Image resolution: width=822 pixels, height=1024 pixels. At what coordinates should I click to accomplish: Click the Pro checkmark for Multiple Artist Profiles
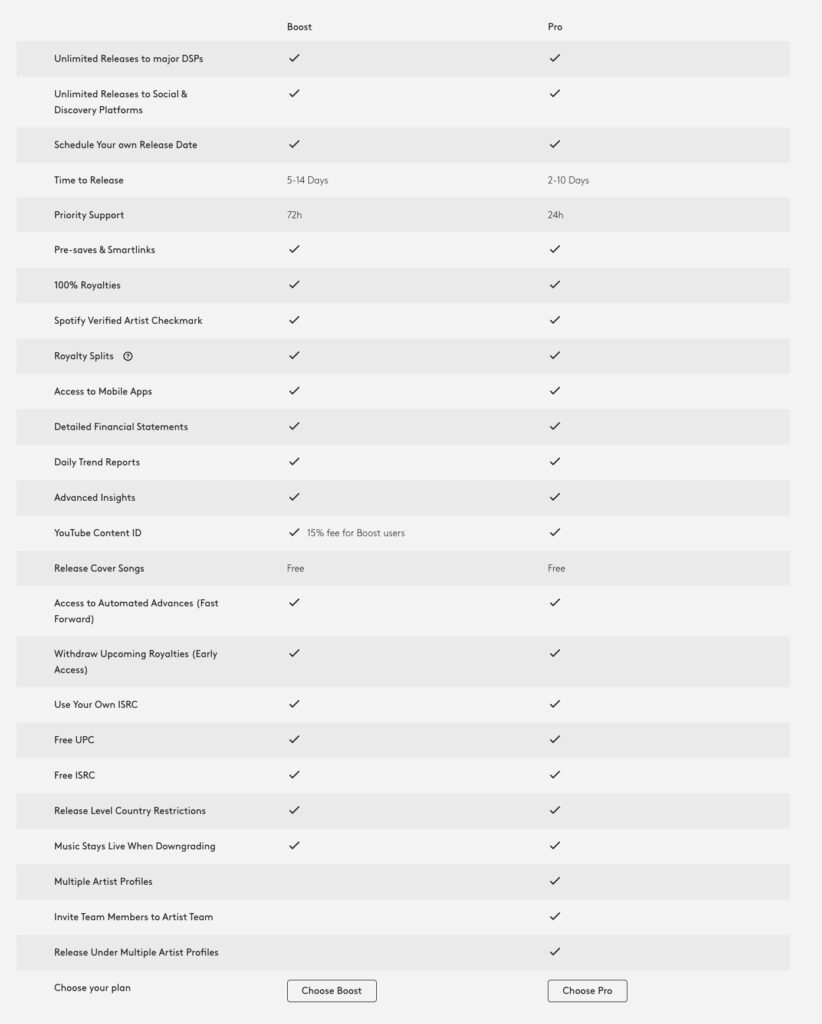coord(552,881)
